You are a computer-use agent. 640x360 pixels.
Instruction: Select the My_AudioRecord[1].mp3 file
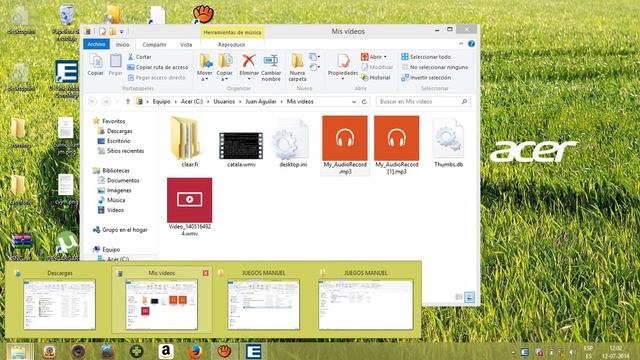point(397,145)
